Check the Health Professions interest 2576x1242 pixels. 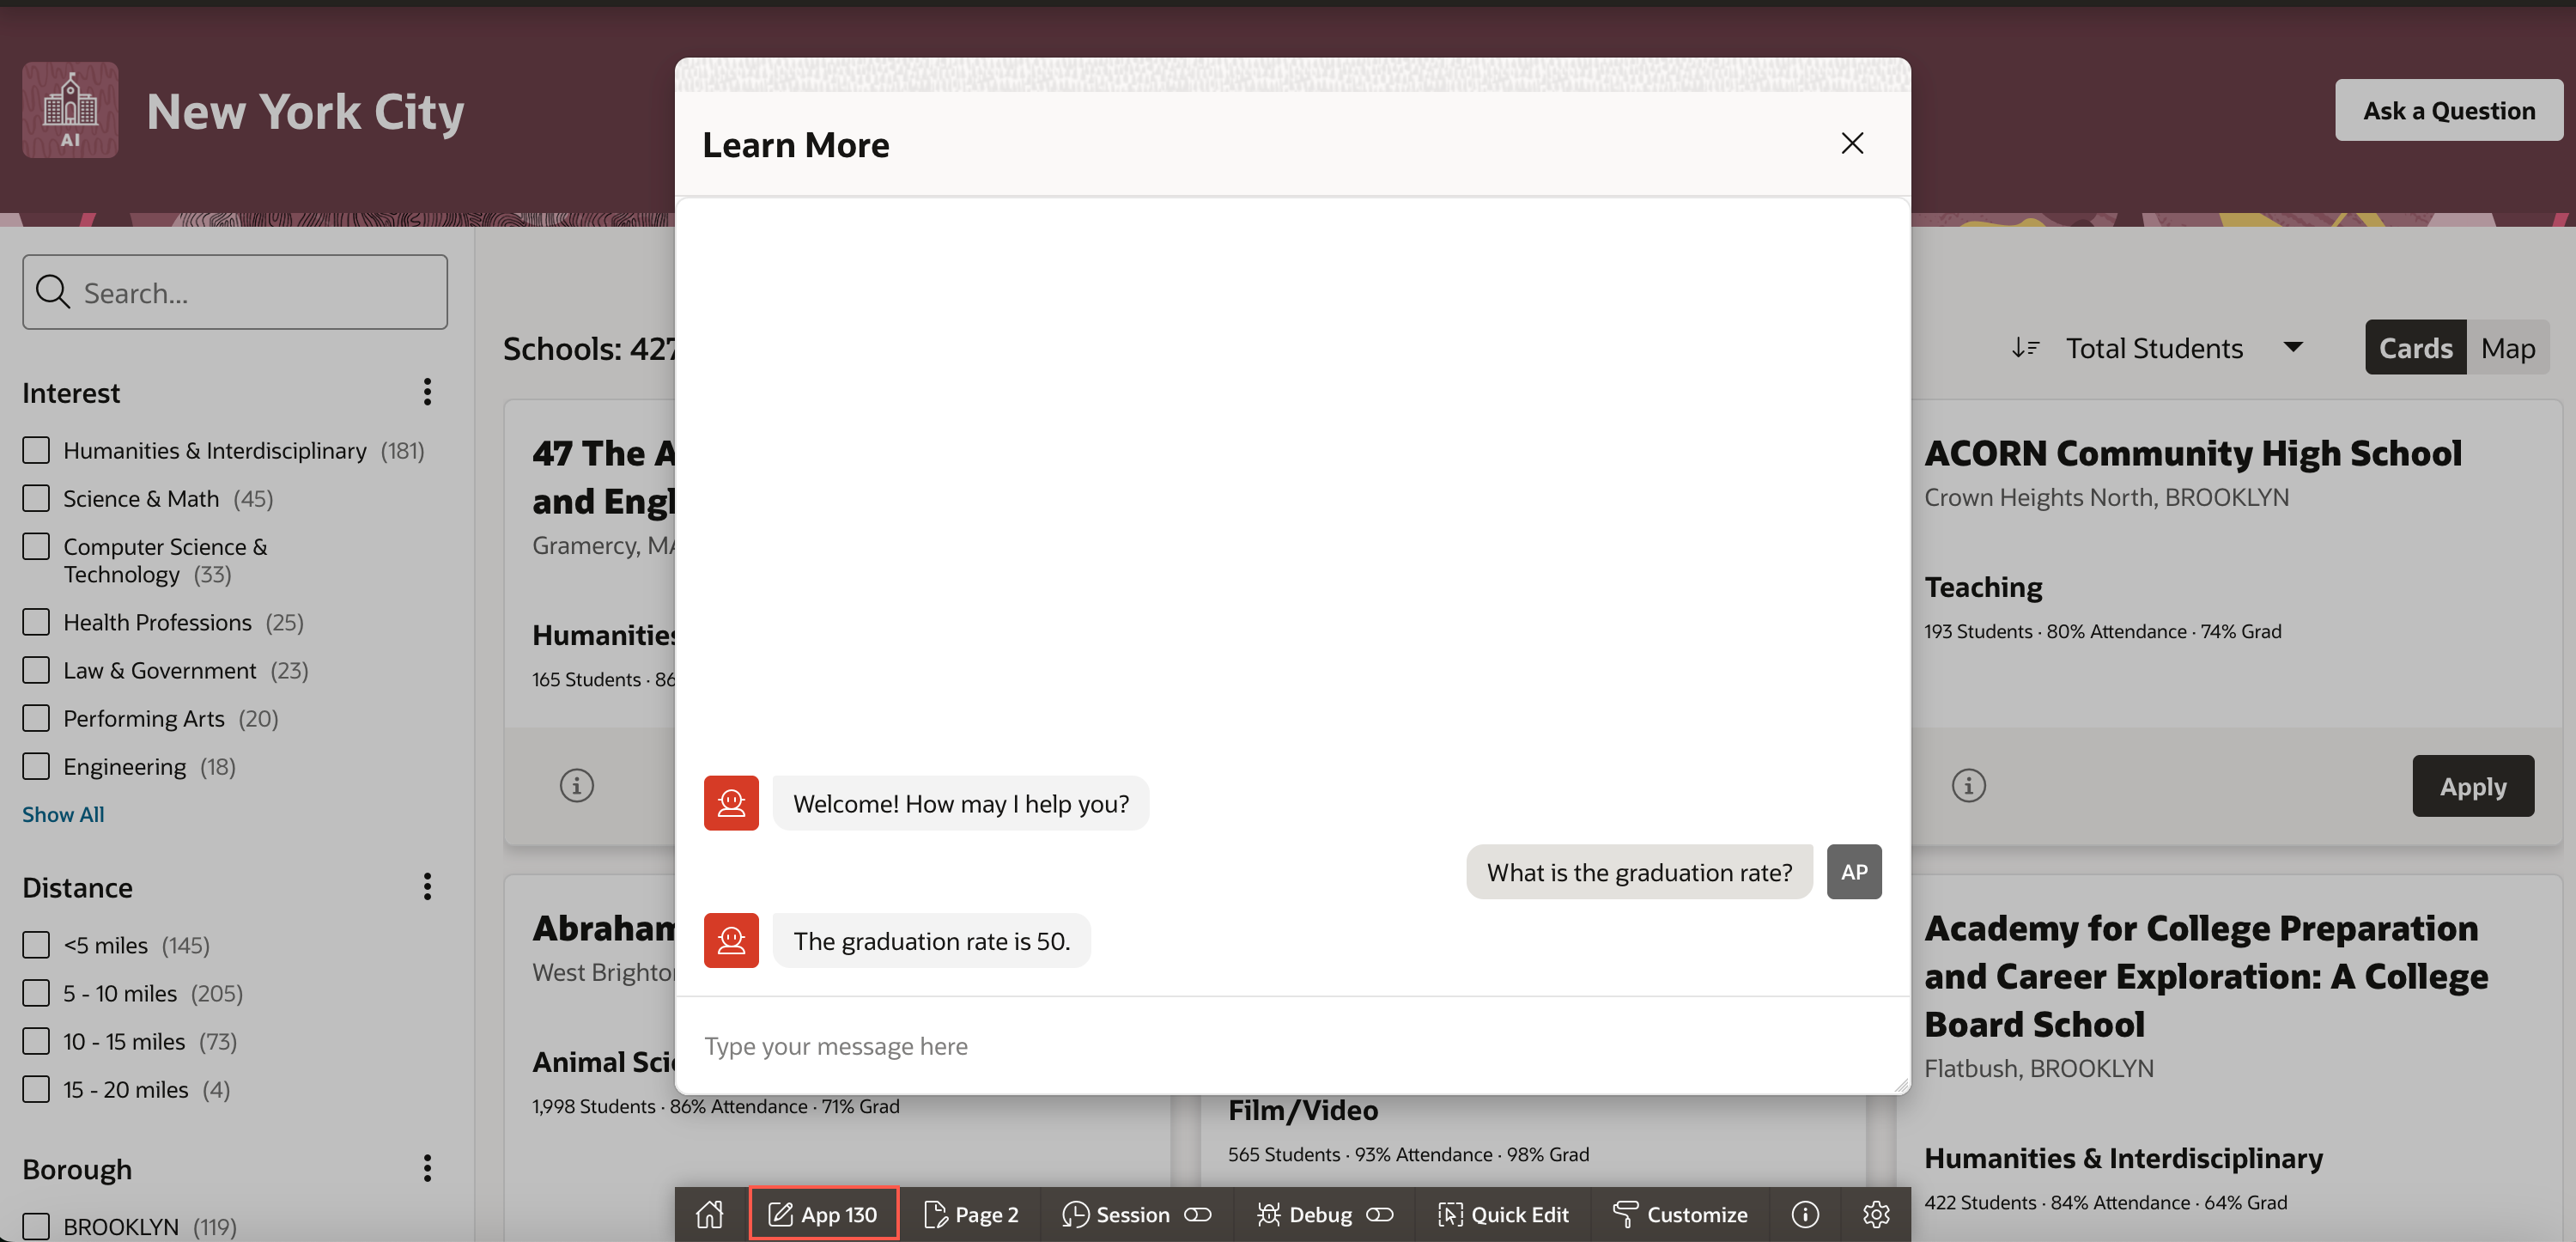pyautogui.click(x=36, y=622)
